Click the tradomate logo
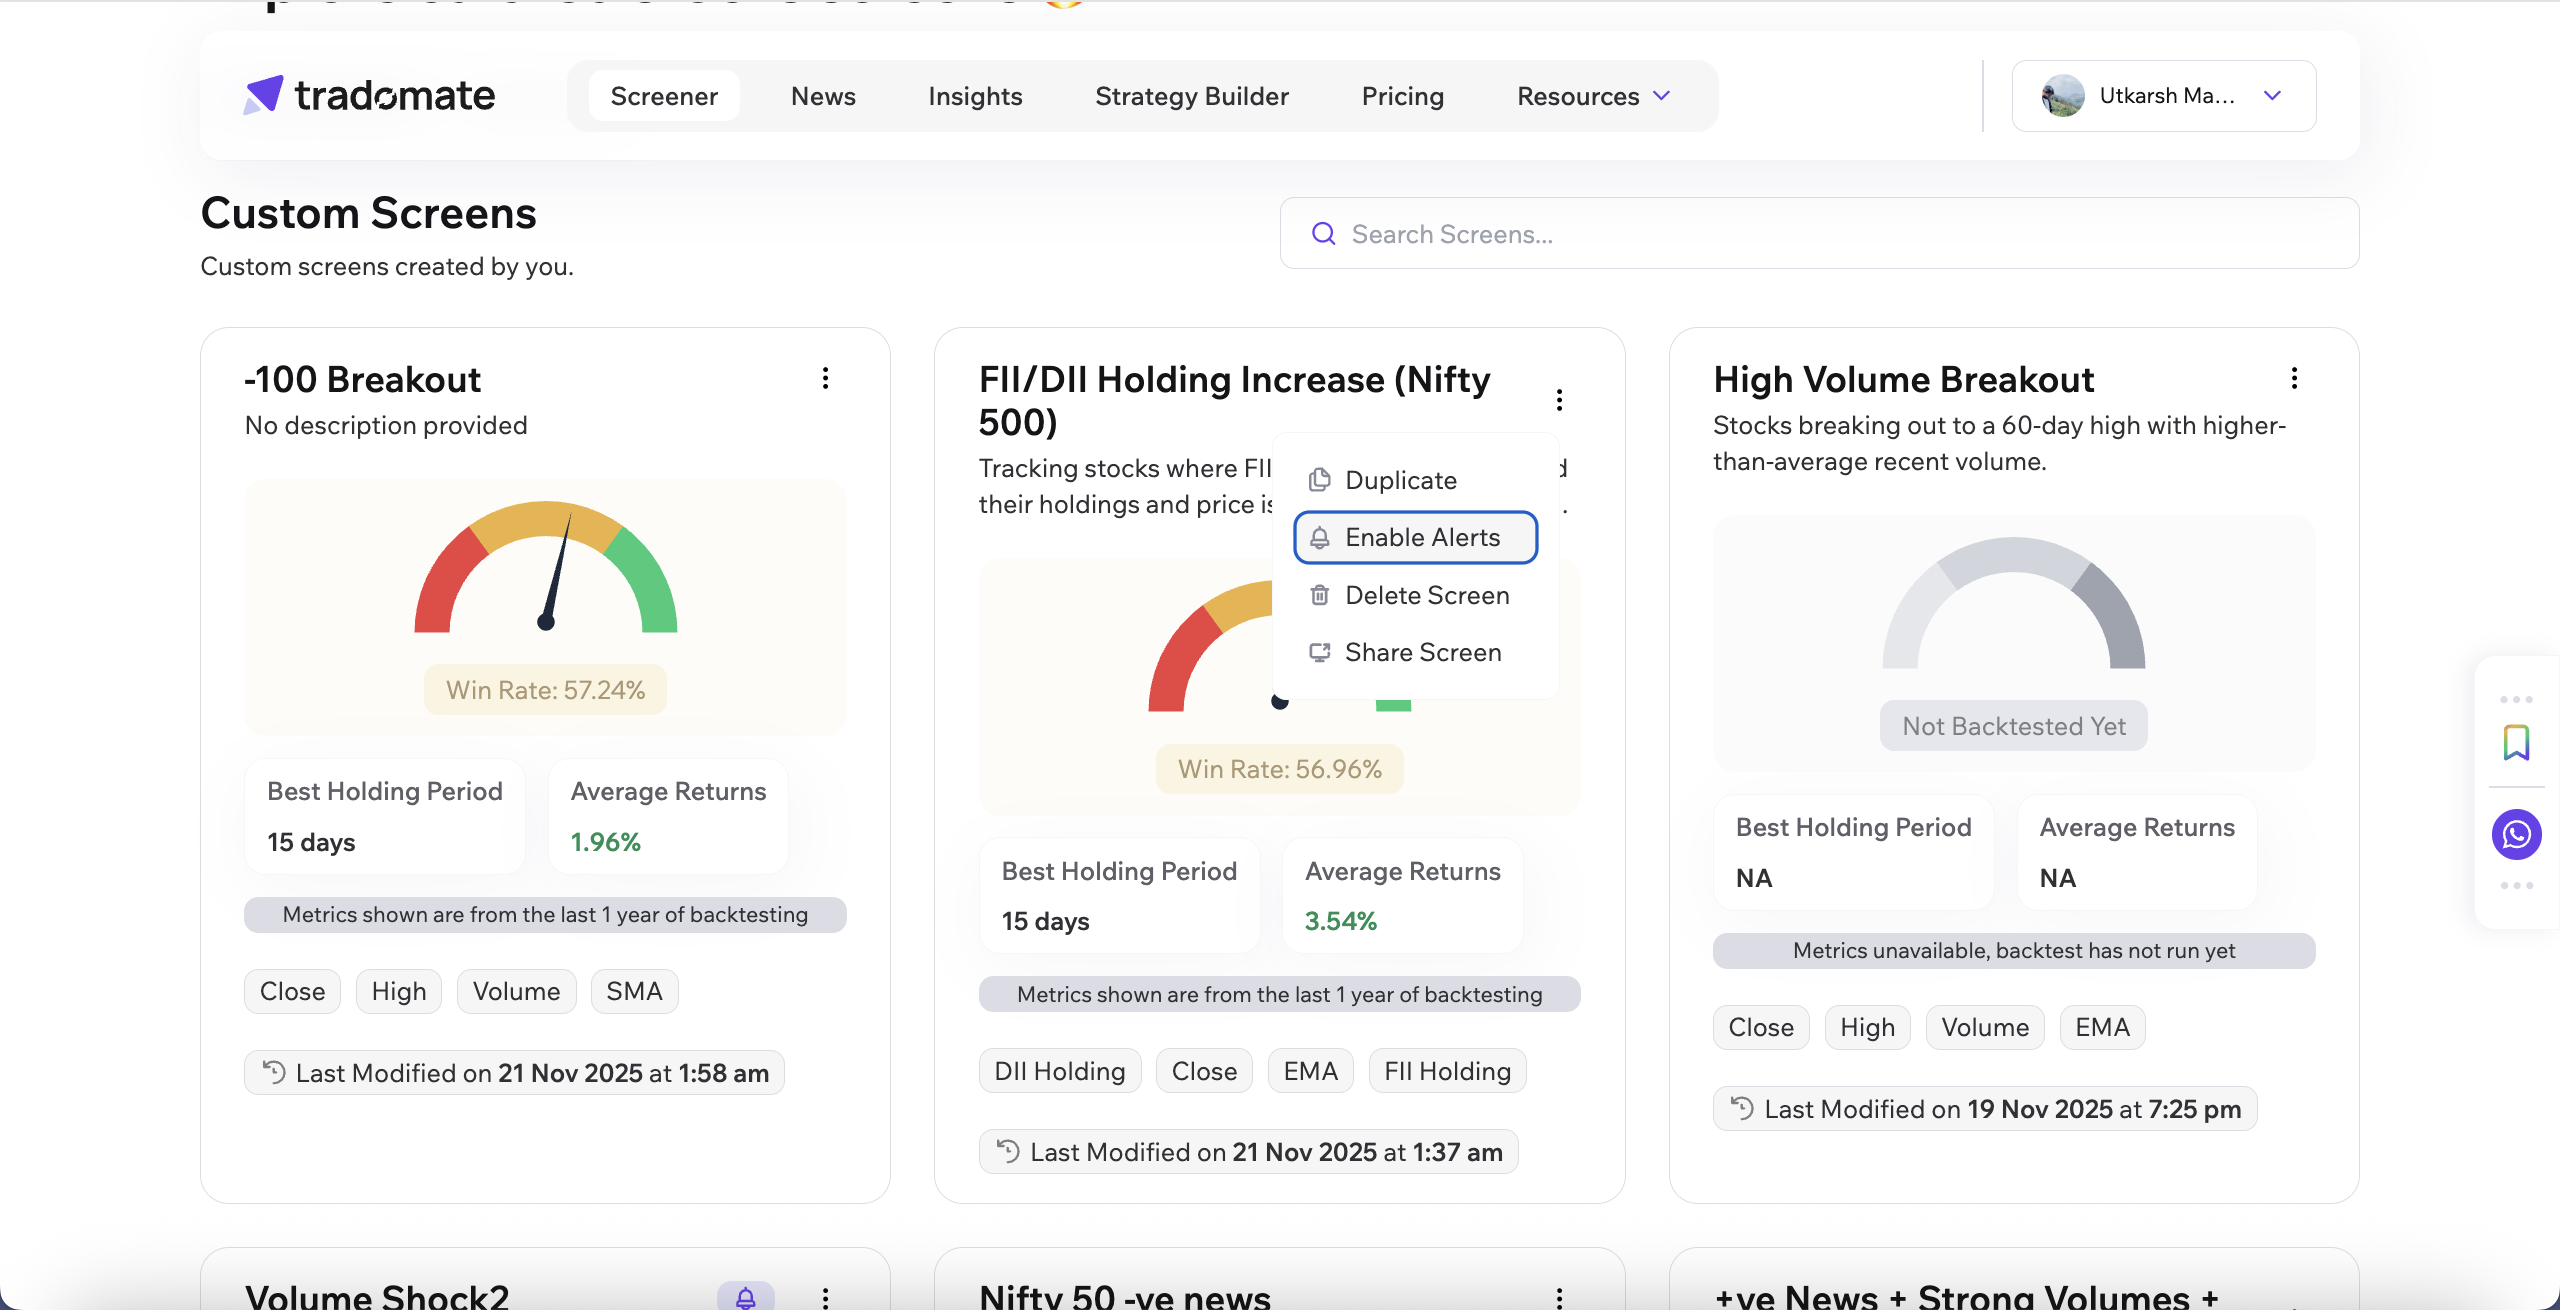The image size is (2560, 1310). tap(369, 96)
